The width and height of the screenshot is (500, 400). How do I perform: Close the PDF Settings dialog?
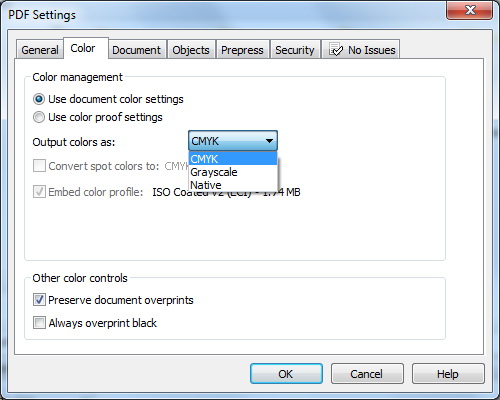pyautogui.click(x=470, y=10)
